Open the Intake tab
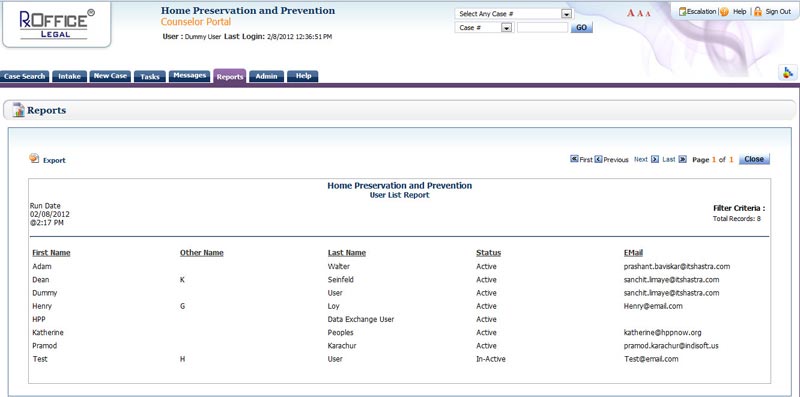 69,76
